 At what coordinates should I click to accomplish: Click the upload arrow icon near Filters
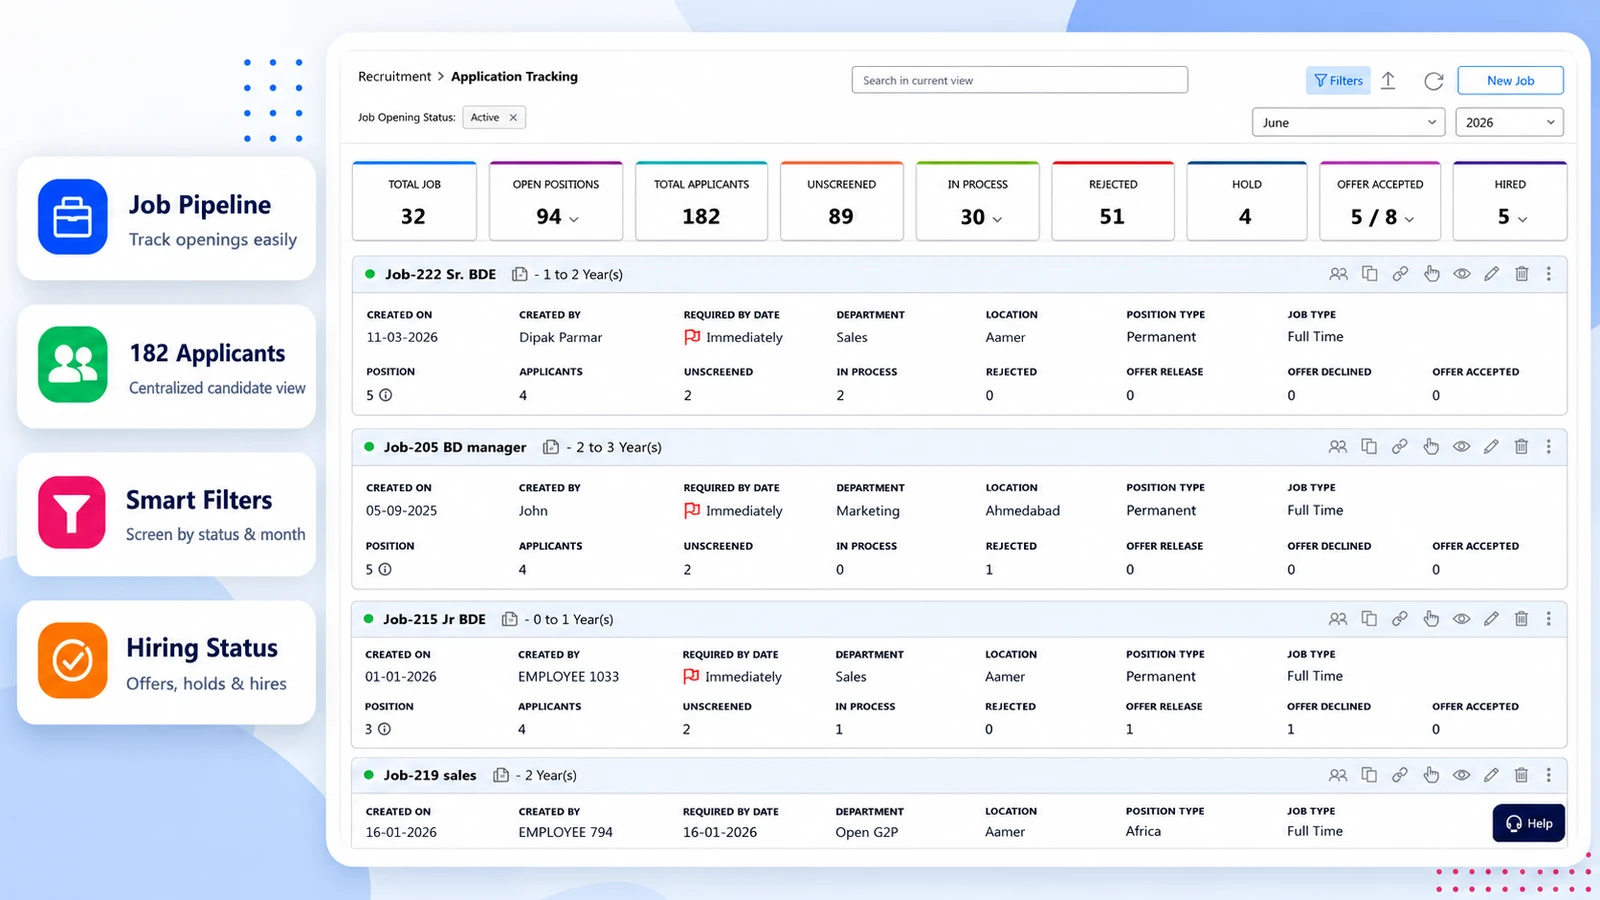(1388, 81)
